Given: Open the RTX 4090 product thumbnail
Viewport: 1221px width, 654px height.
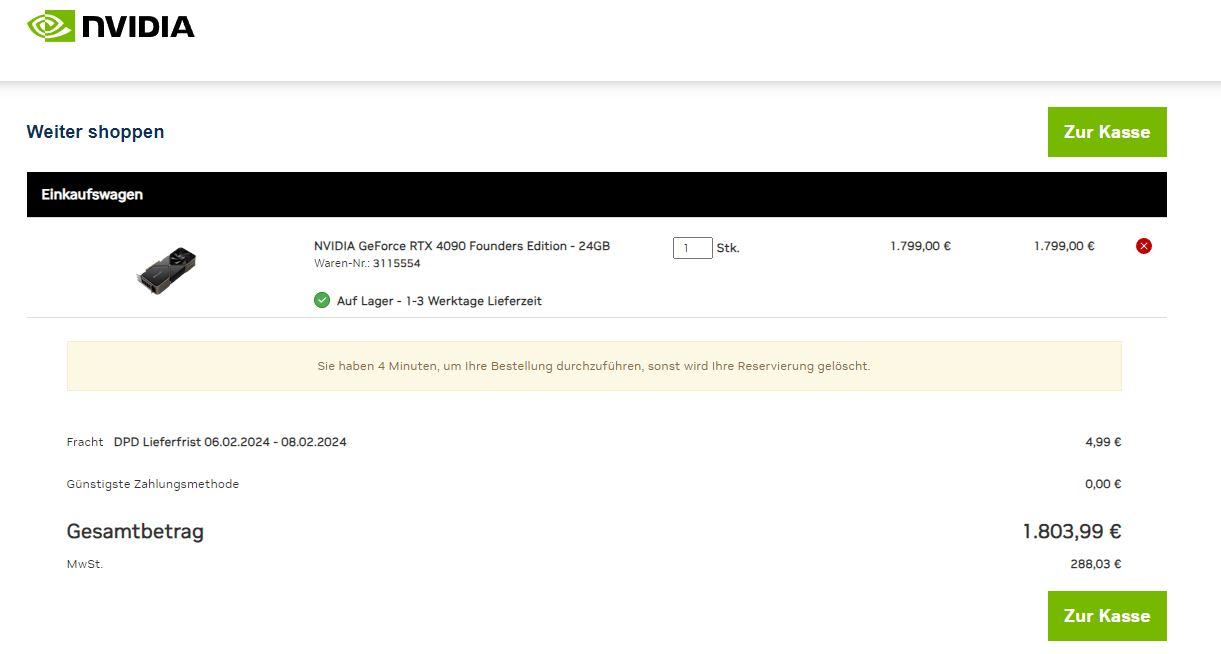Looking at the screenshot, I should tap(166, 270).
